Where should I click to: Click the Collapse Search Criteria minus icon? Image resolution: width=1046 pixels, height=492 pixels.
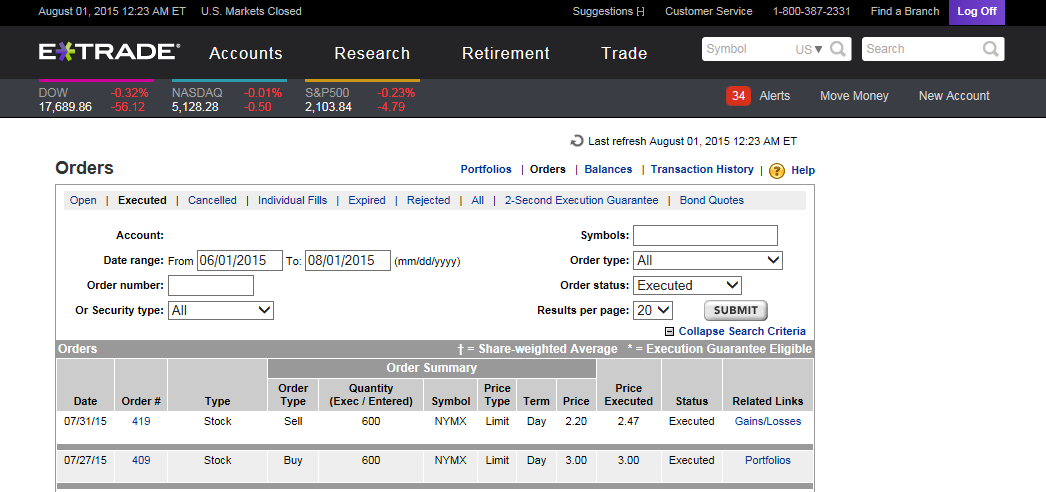[x=669, y=332]
